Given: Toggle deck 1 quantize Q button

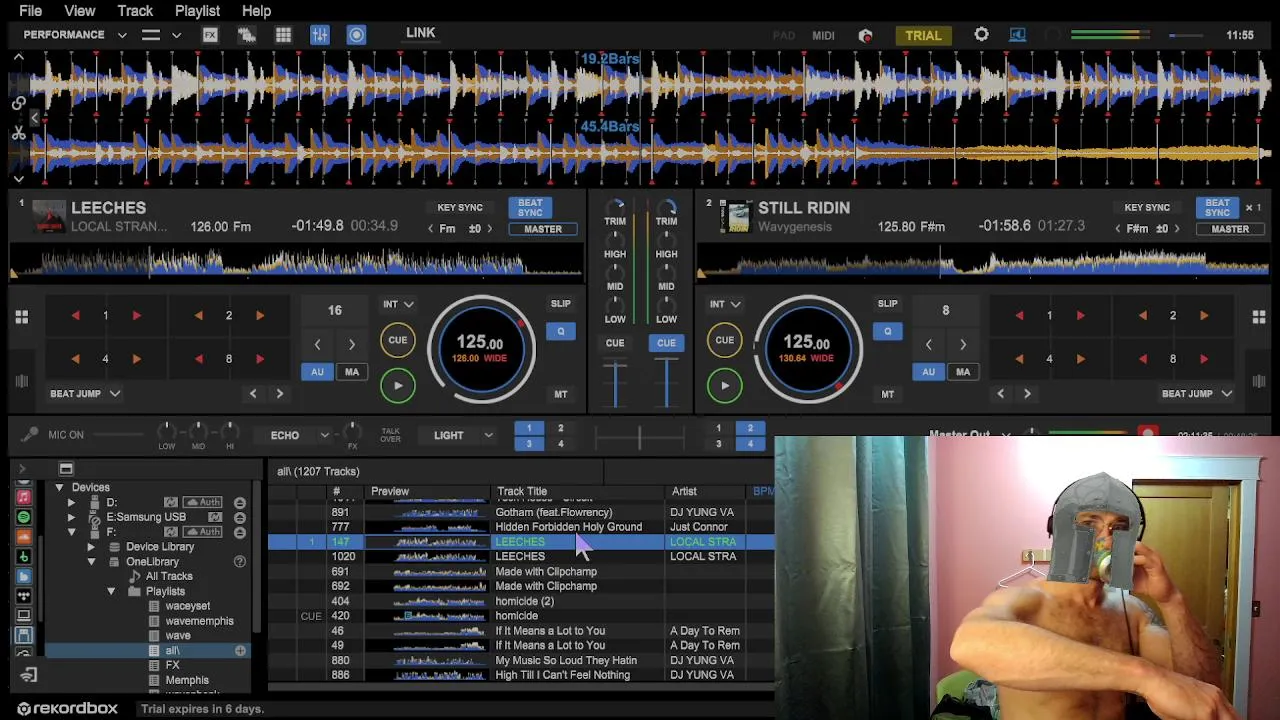Looking at the screenshot, I should click(561, 332).
